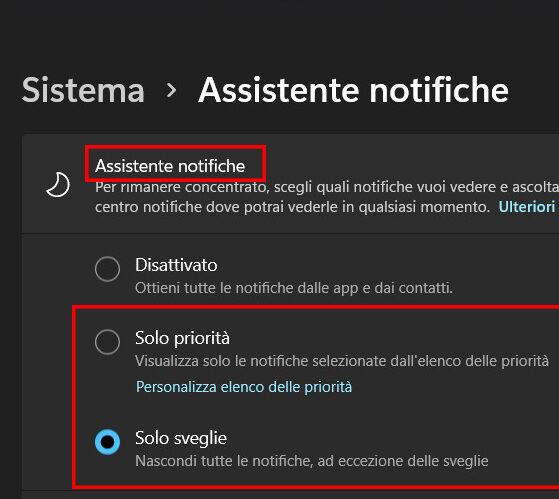Click 'Ottieni tutte le notifiche' description text
The height and width of the screenshot is (499, 559).
pyautogui.click(x=294, y=288)
